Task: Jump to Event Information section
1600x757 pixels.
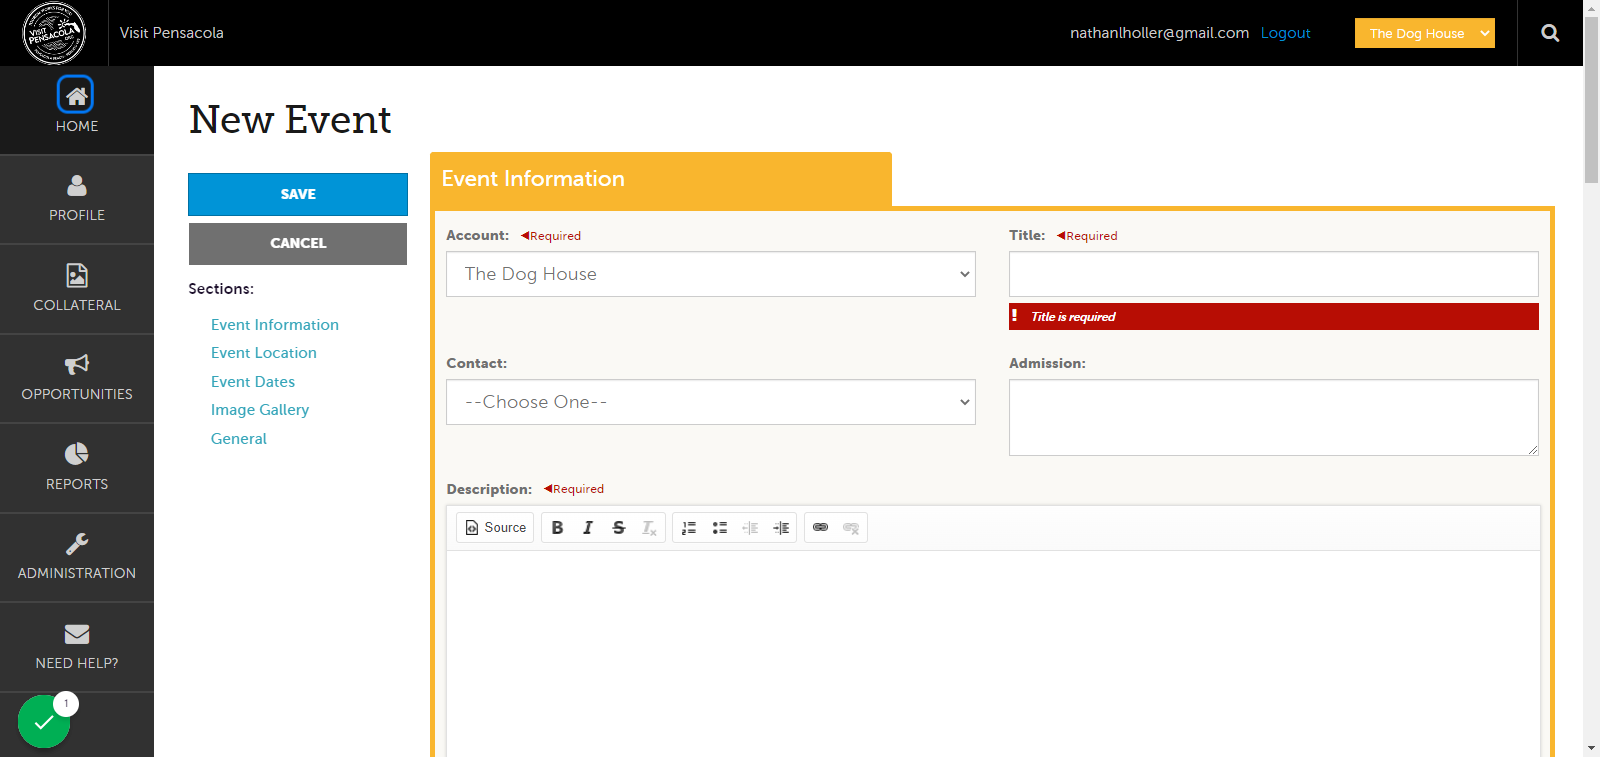Action: 275,325
